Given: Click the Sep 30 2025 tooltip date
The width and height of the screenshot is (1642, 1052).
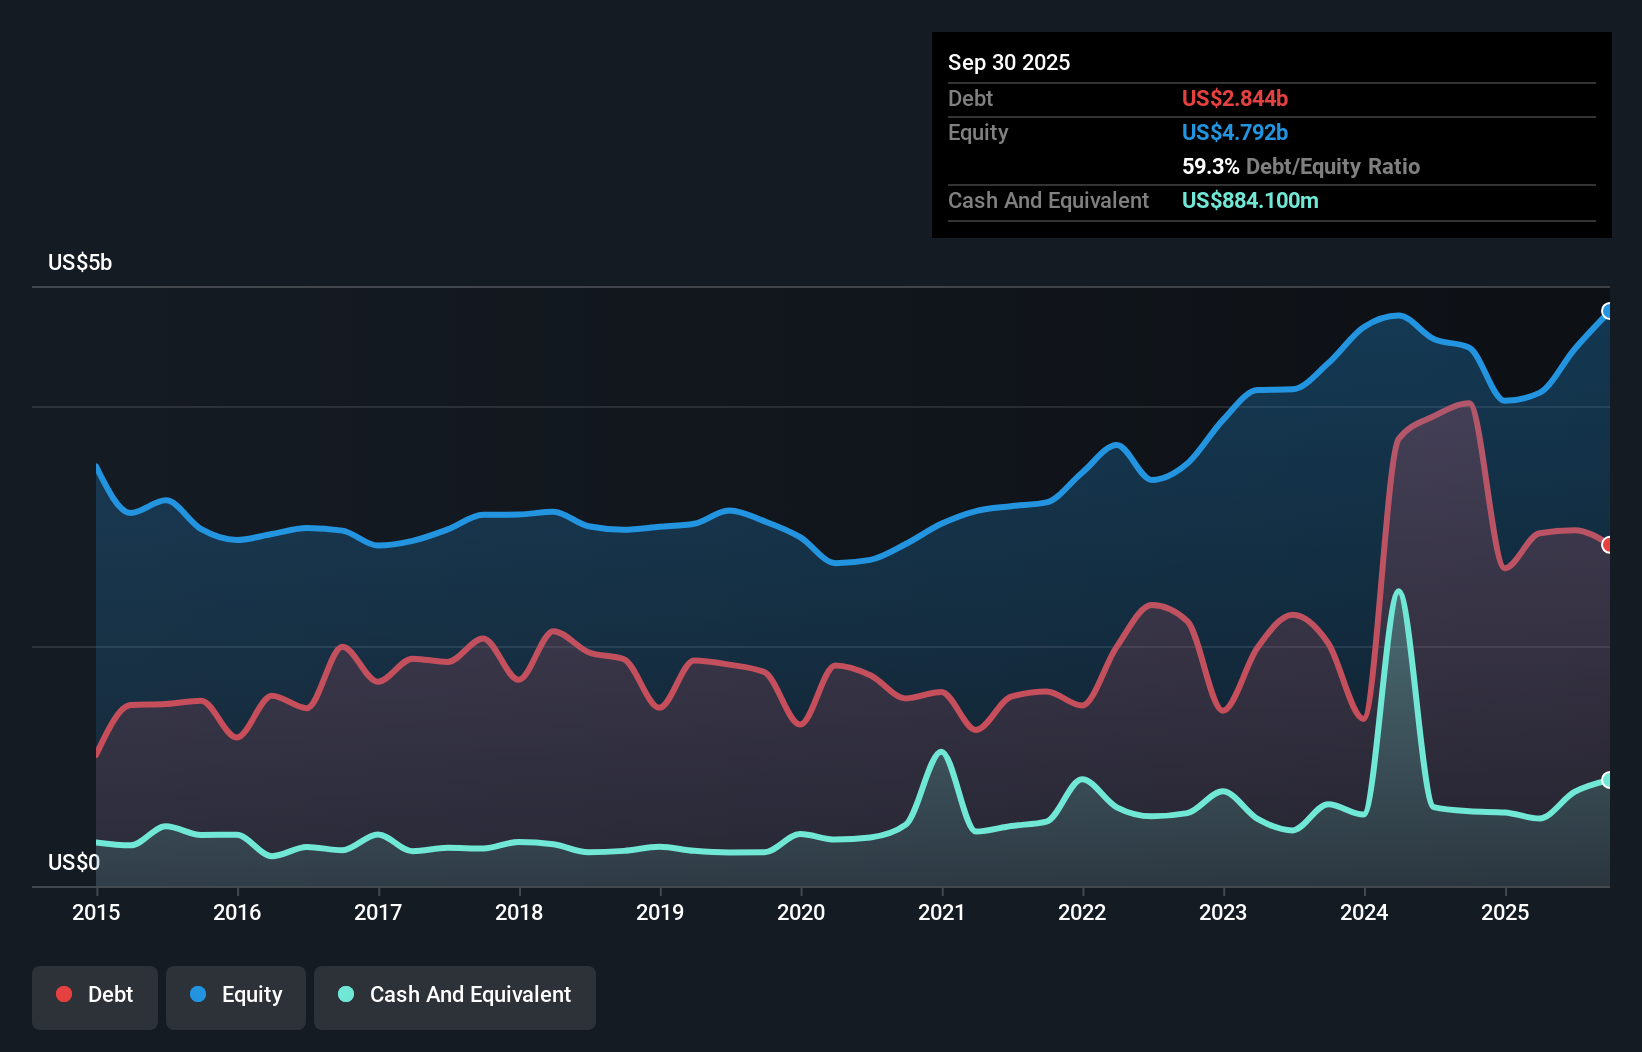Looking at the screenshot, I should (1009, 62).
